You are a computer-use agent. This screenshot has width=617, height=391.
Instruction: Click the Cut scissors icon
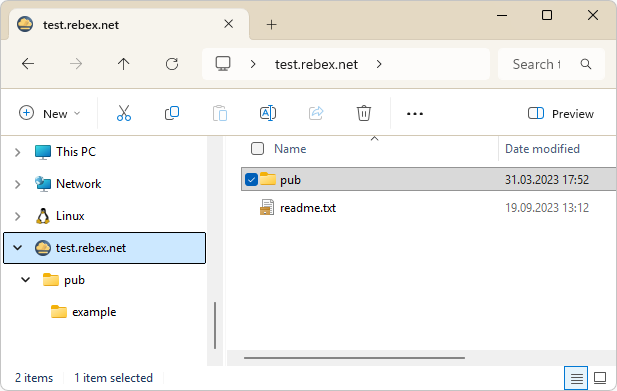(124, 113)
